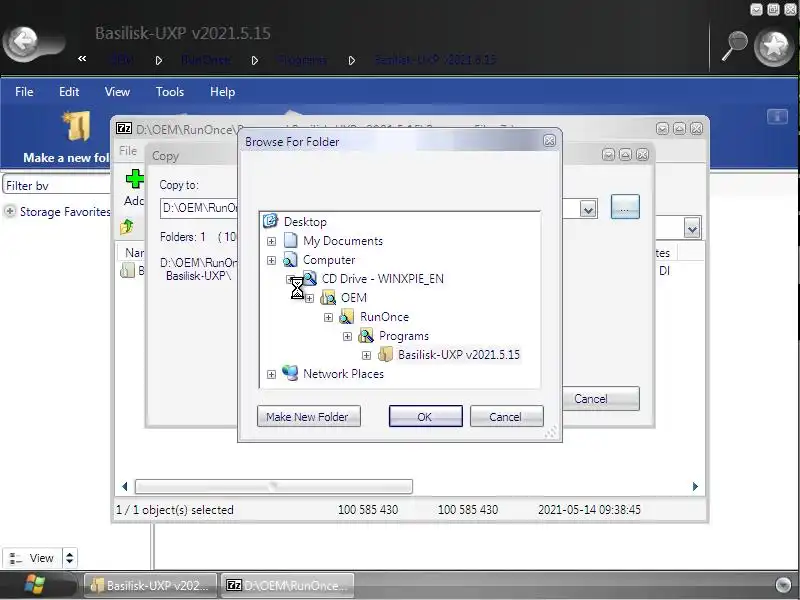The image size is (800, 600).
Task: Click the Name column header in 7-Zip
Action: (132, 253)
